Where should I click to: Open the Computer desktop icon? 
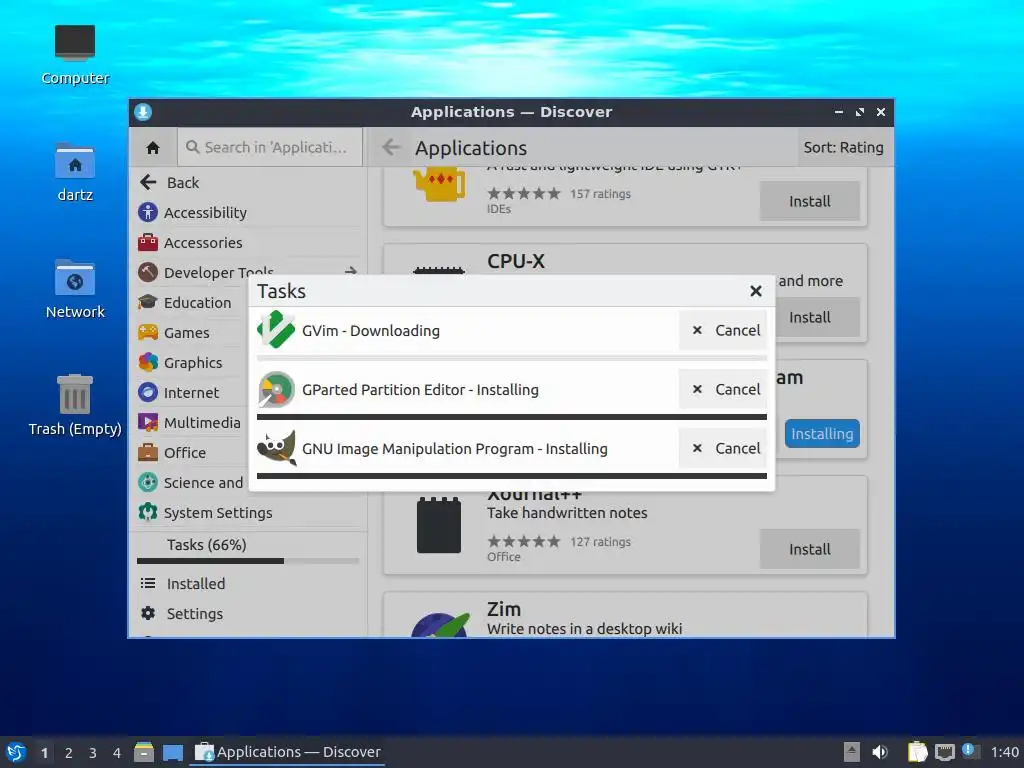pyautogui.click(x=75, y=55)
